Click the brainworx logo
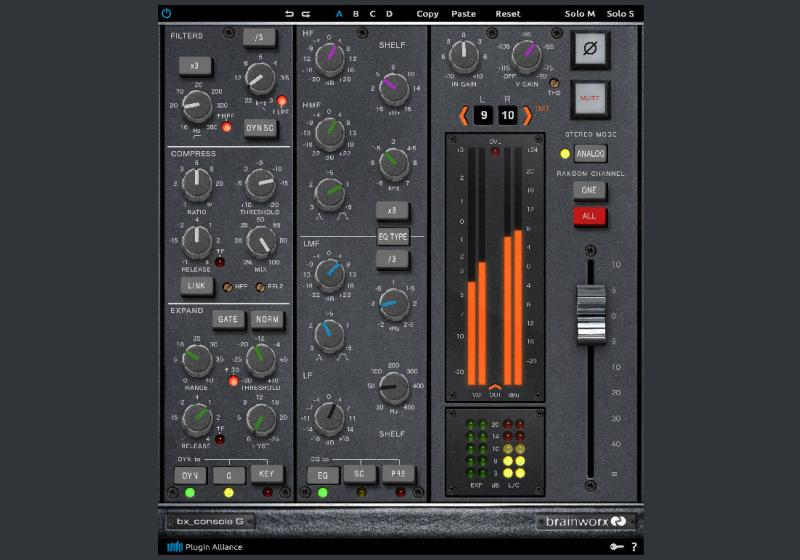The width and height of the screenshot is (800, 560). coord(586,521)
